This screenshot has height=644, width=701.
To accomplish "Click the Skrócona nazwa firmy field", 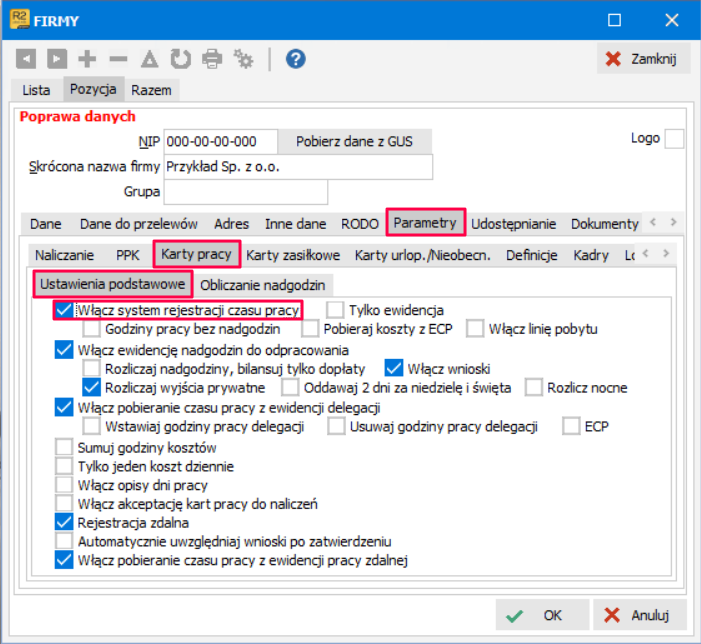I will 298,167.
